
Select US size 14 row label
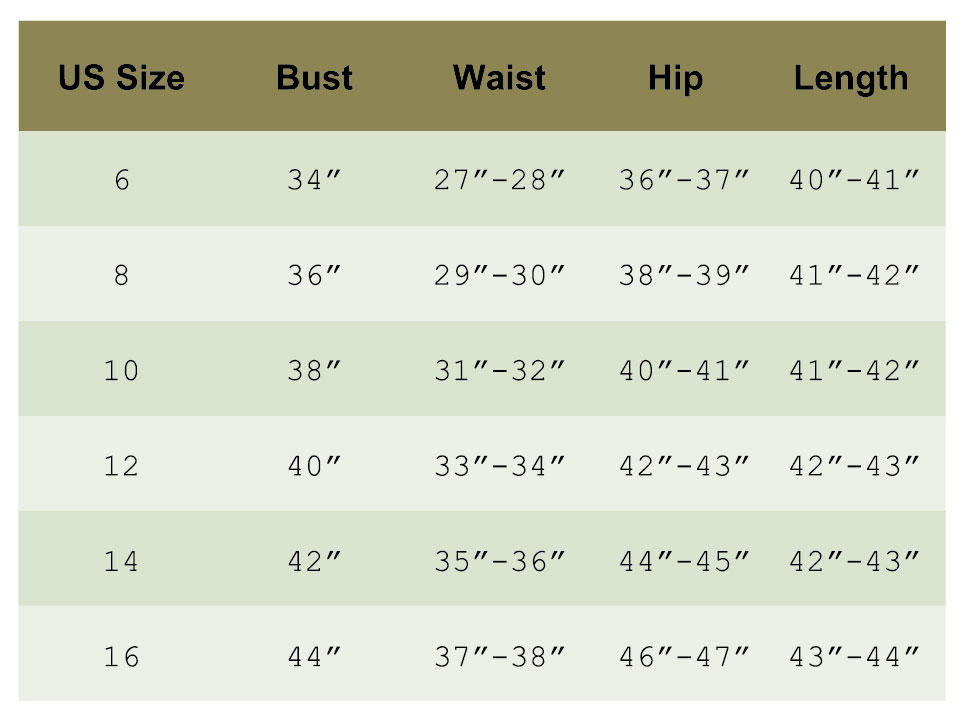122,561
